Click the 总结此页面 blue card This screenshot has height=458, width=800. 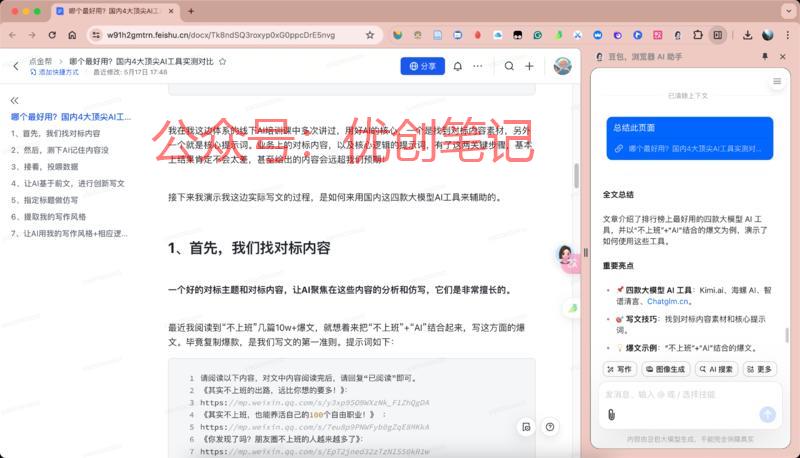click(690, 138)
